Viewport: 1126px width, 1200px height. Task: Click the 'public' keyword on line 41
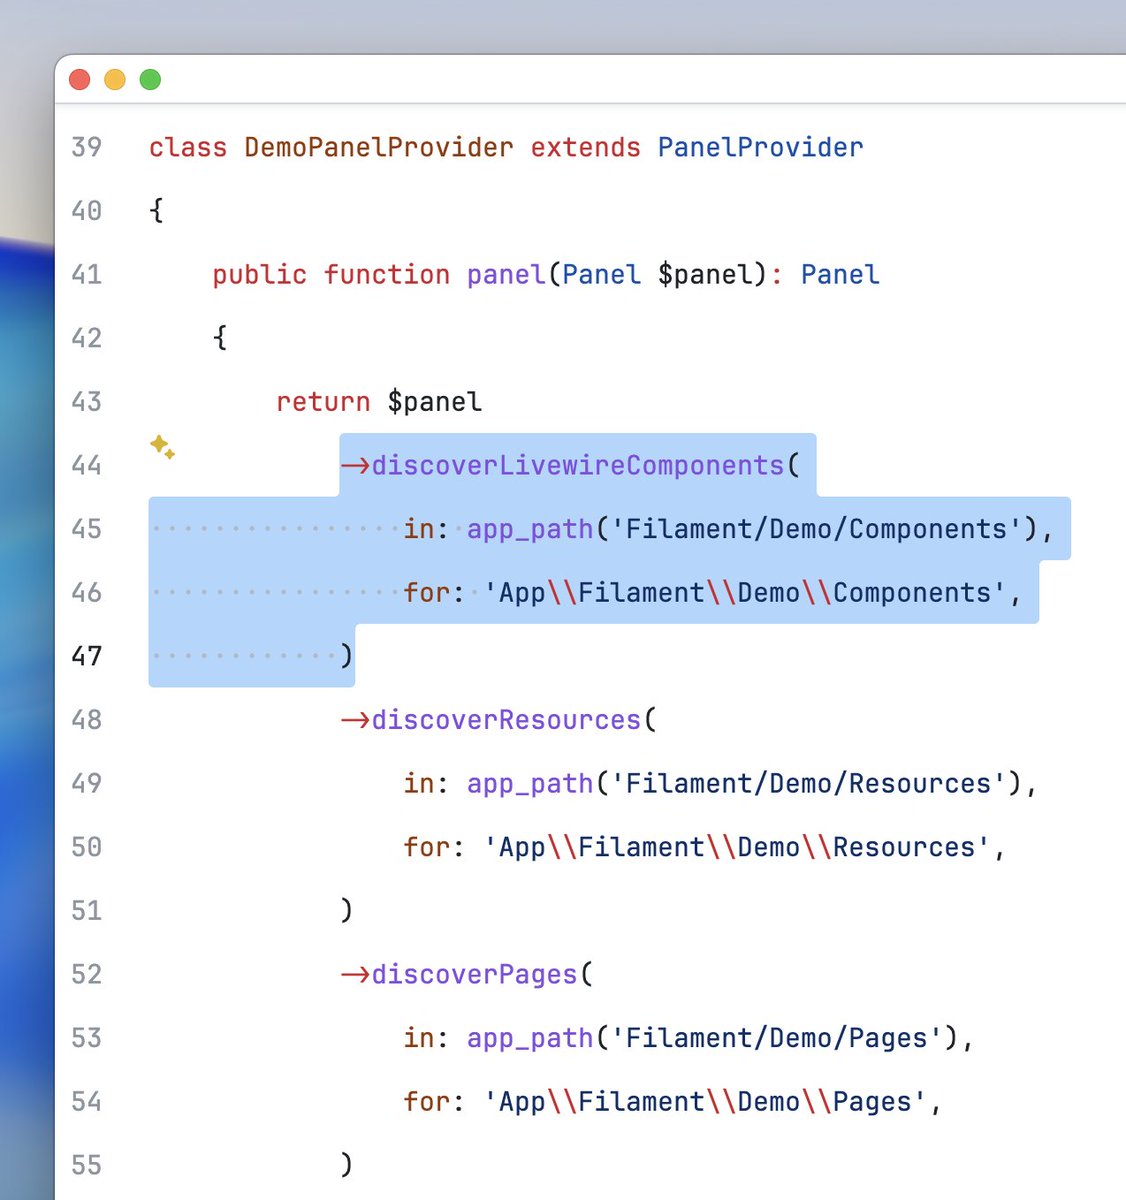point(260,274)
